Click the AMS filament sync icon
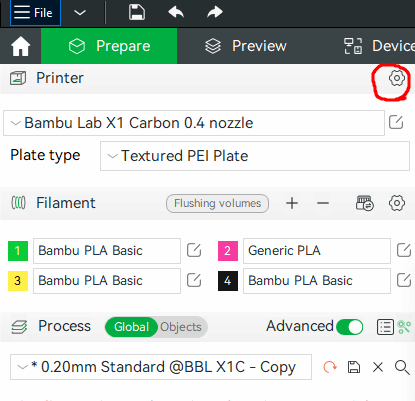This screenshot has width=415, height=401. click(x=365, y=203)
